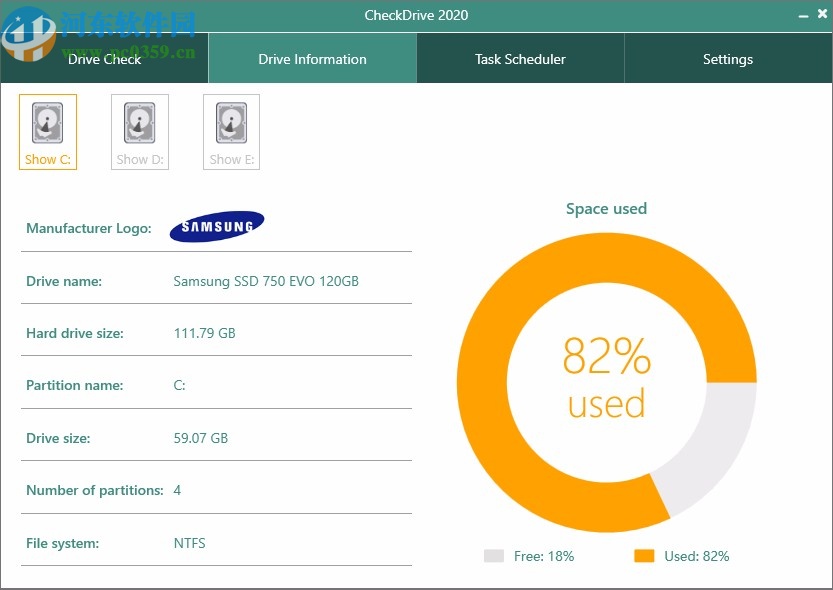This screenshot has height=590, width=833.
Task: Open the Settings tab
Action: 727,59
